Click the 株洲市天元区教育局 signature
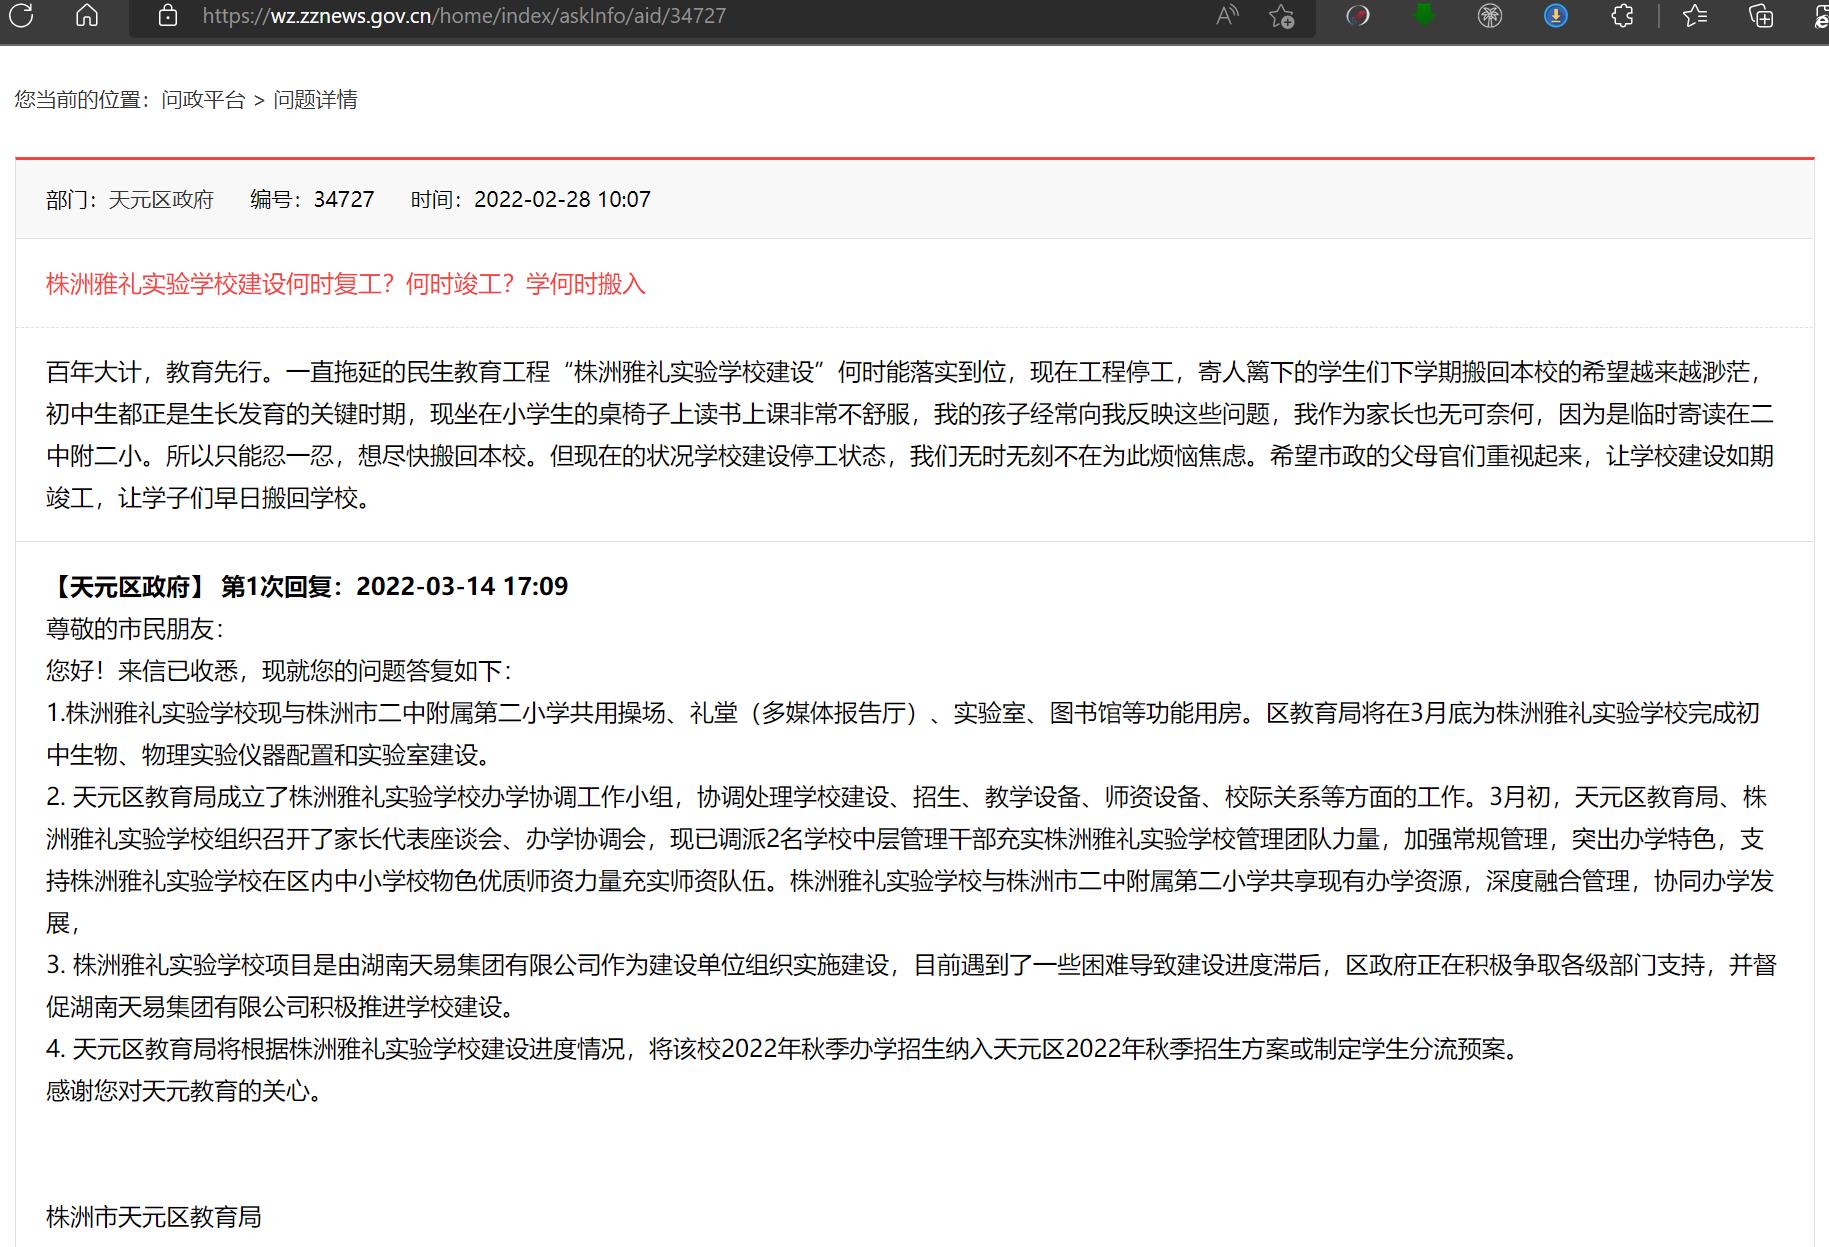This screenshot has width=1829, height=1247. (x=154, y=1217)
